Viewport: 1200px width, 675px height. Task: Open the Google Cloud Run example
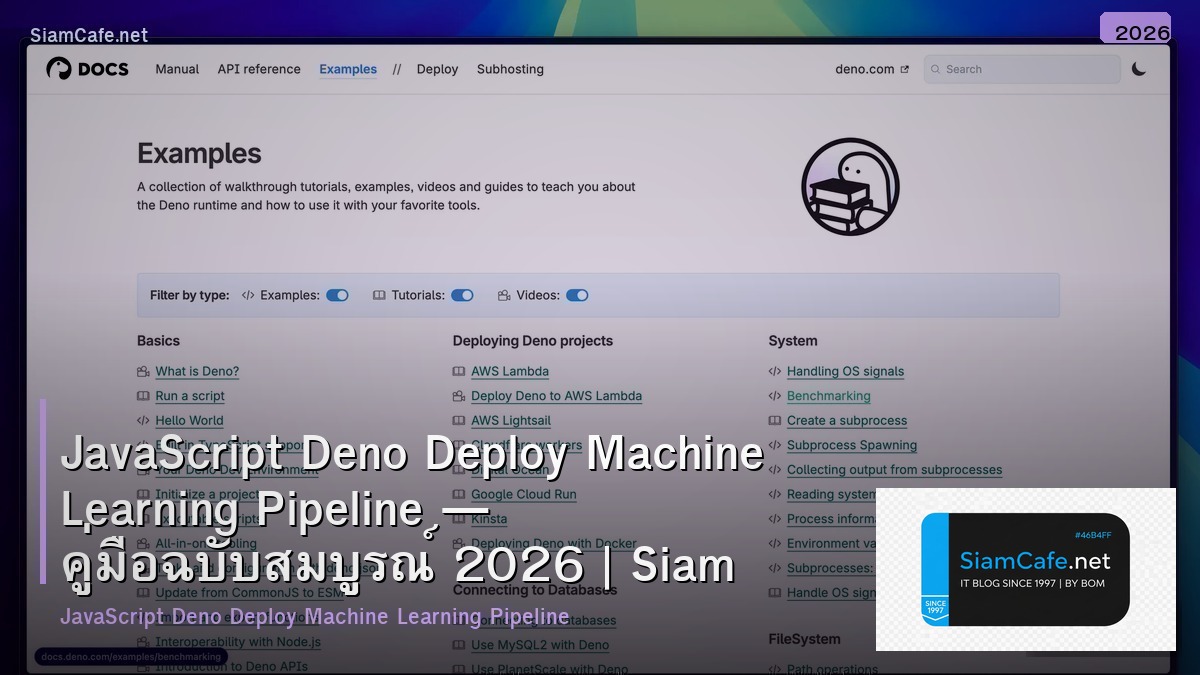pyautogui.click(x=524, y=494)
